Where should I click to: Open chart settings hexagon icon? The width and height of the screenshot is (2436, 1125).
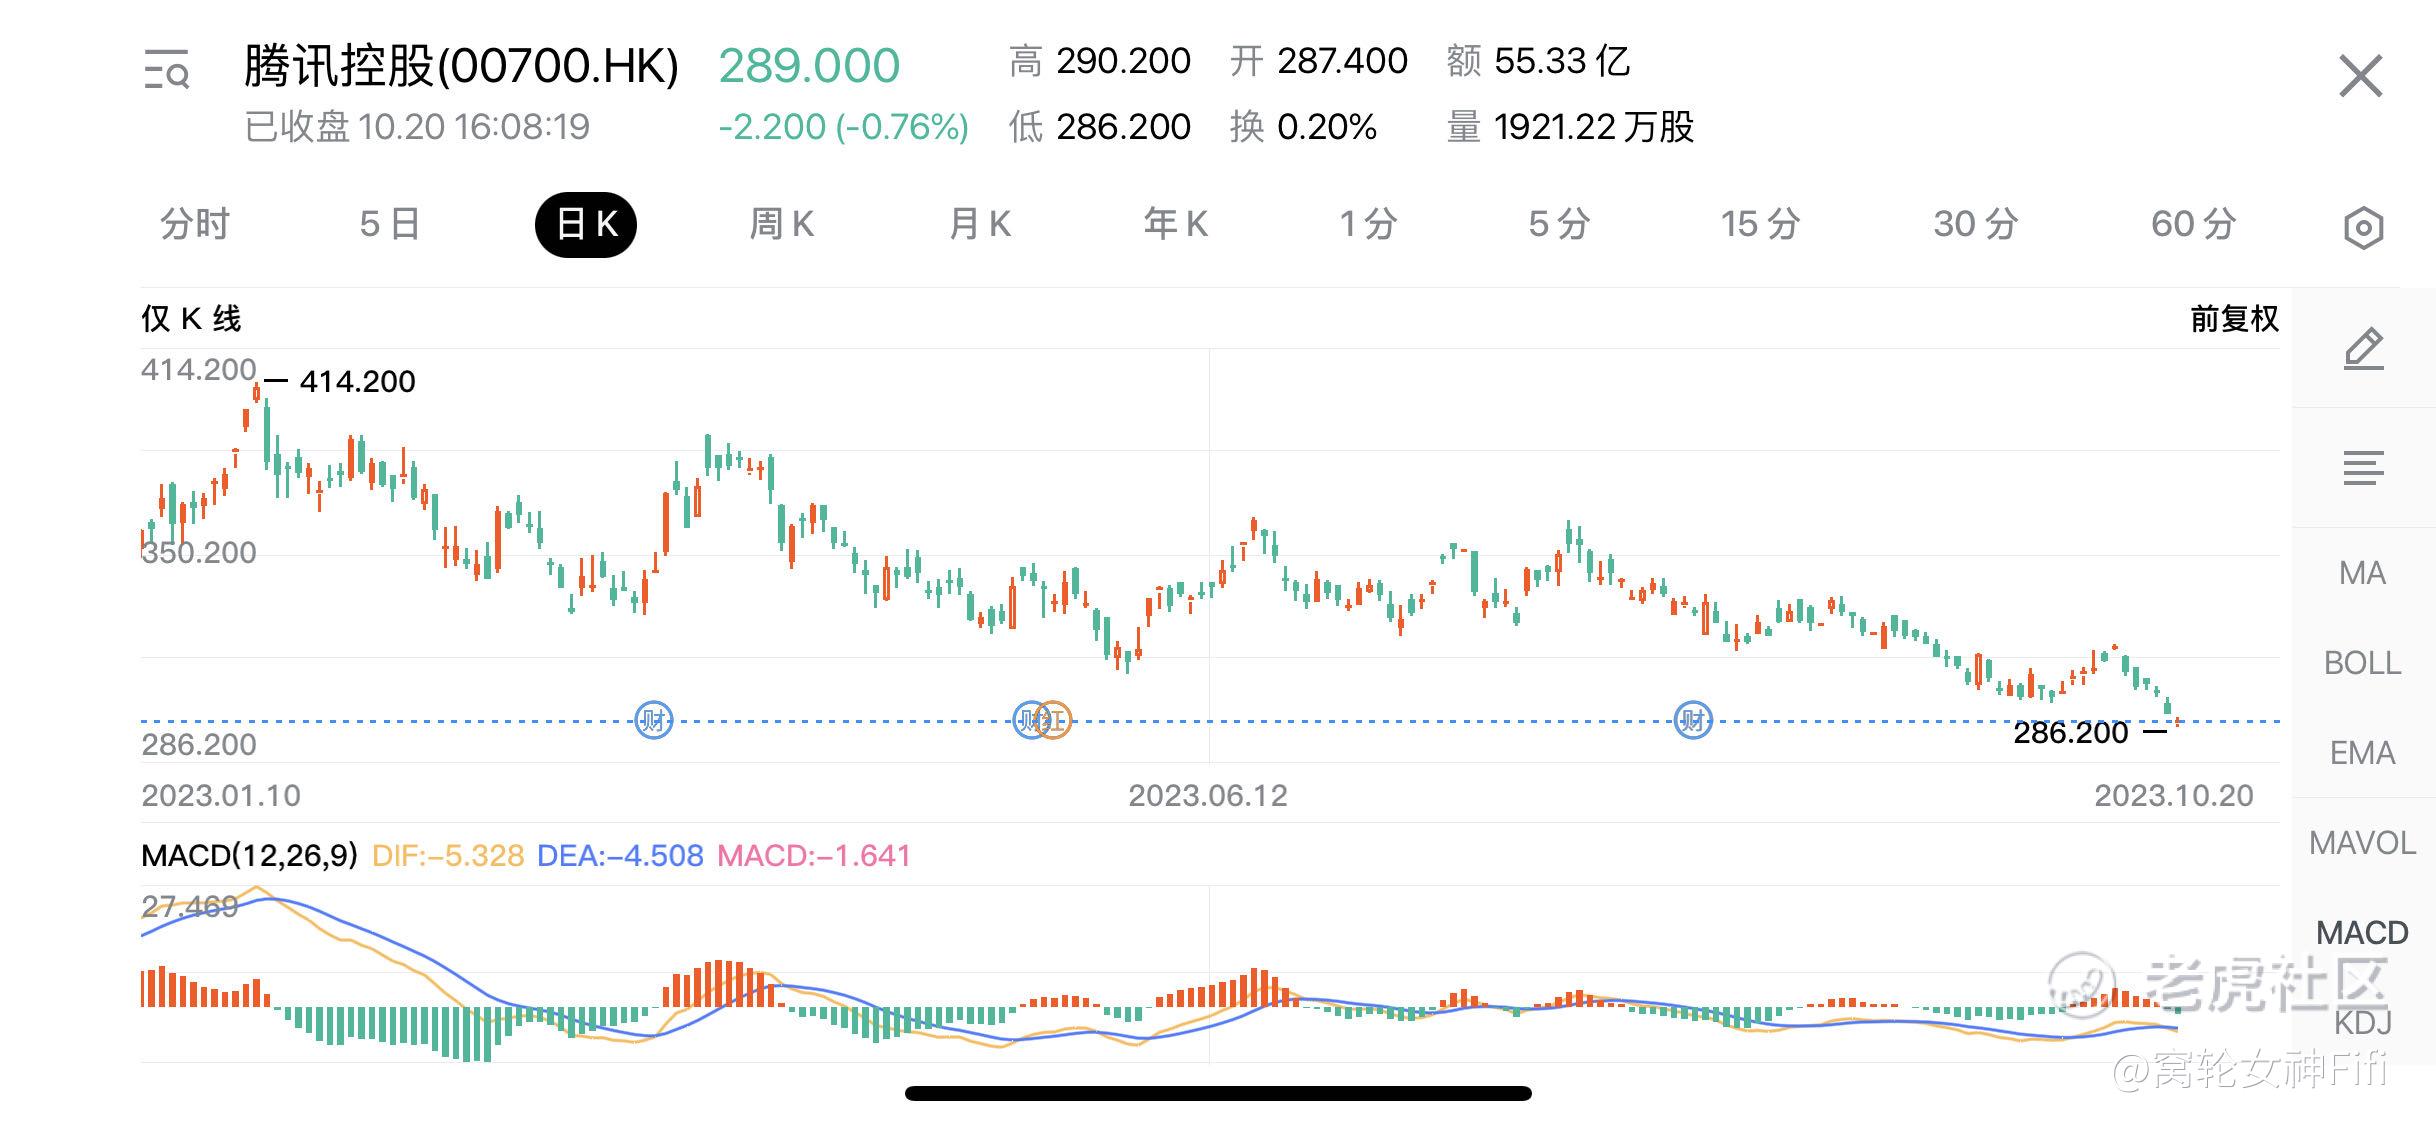2363,228
